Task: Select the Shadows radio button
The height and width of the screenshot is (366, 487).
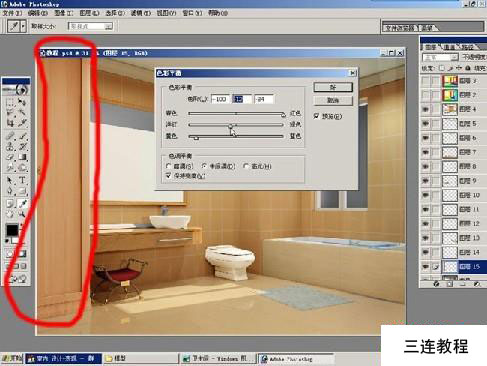Action: pos(169,166)
